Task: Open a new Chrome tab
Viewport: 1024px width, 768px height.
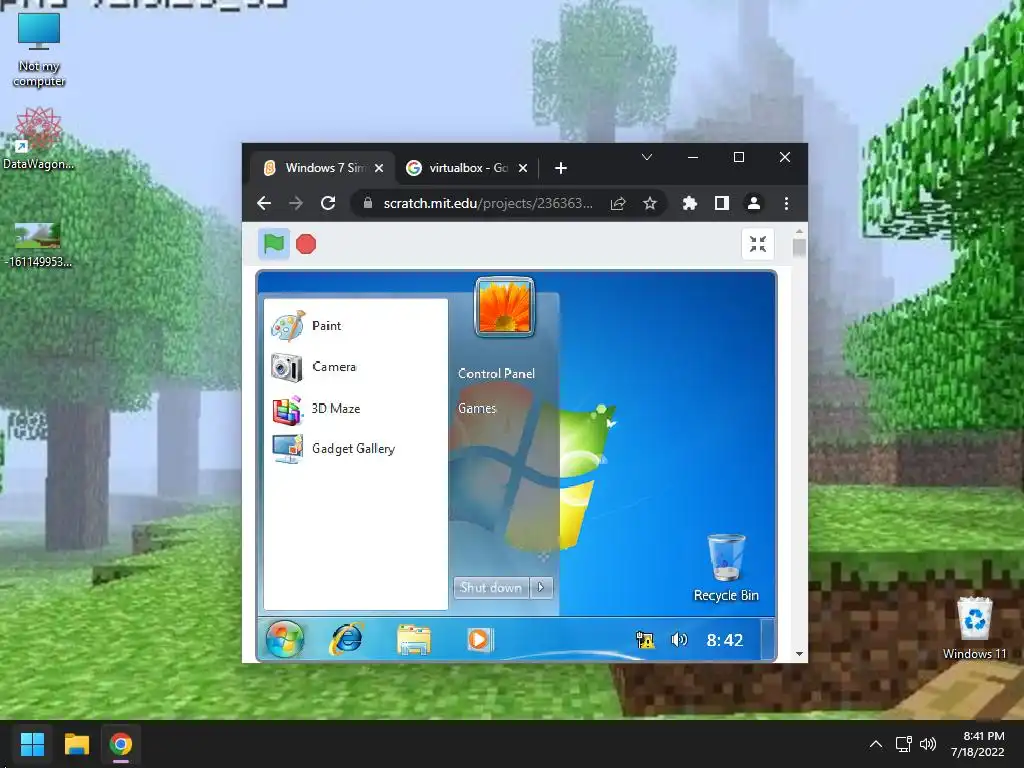Action: tap(560, 168)
